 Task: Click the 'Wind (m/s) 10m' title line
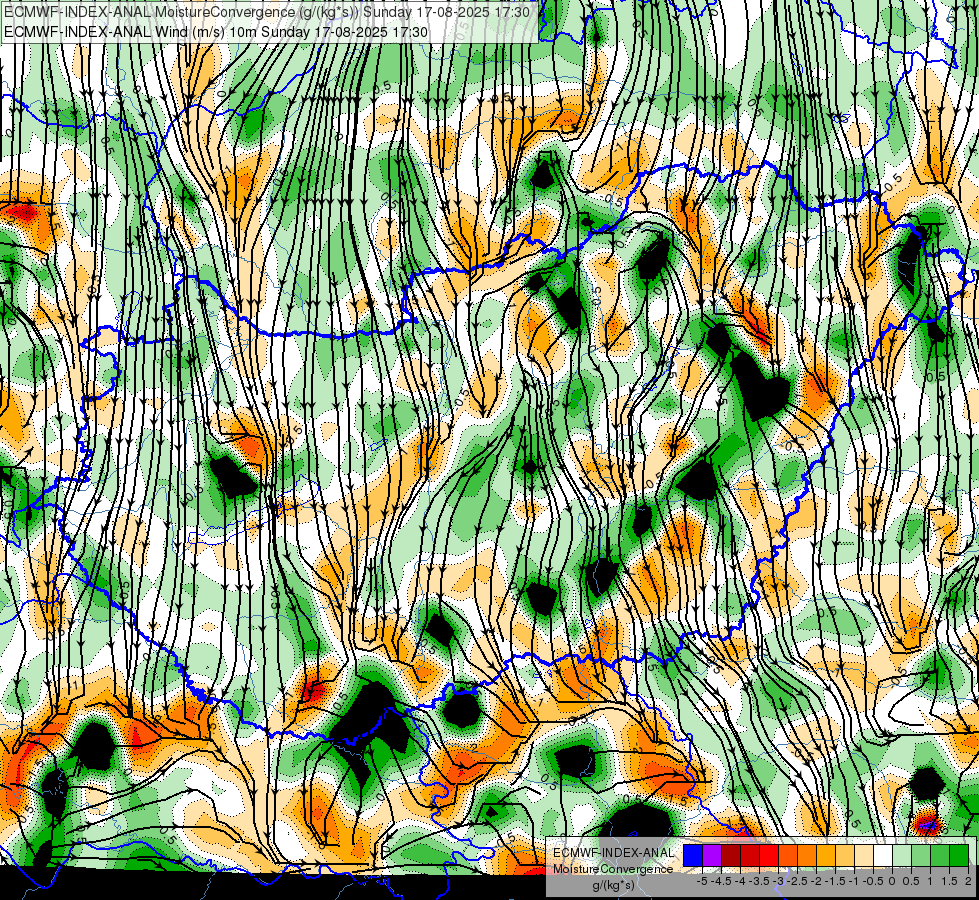click(x=216, y=31)
